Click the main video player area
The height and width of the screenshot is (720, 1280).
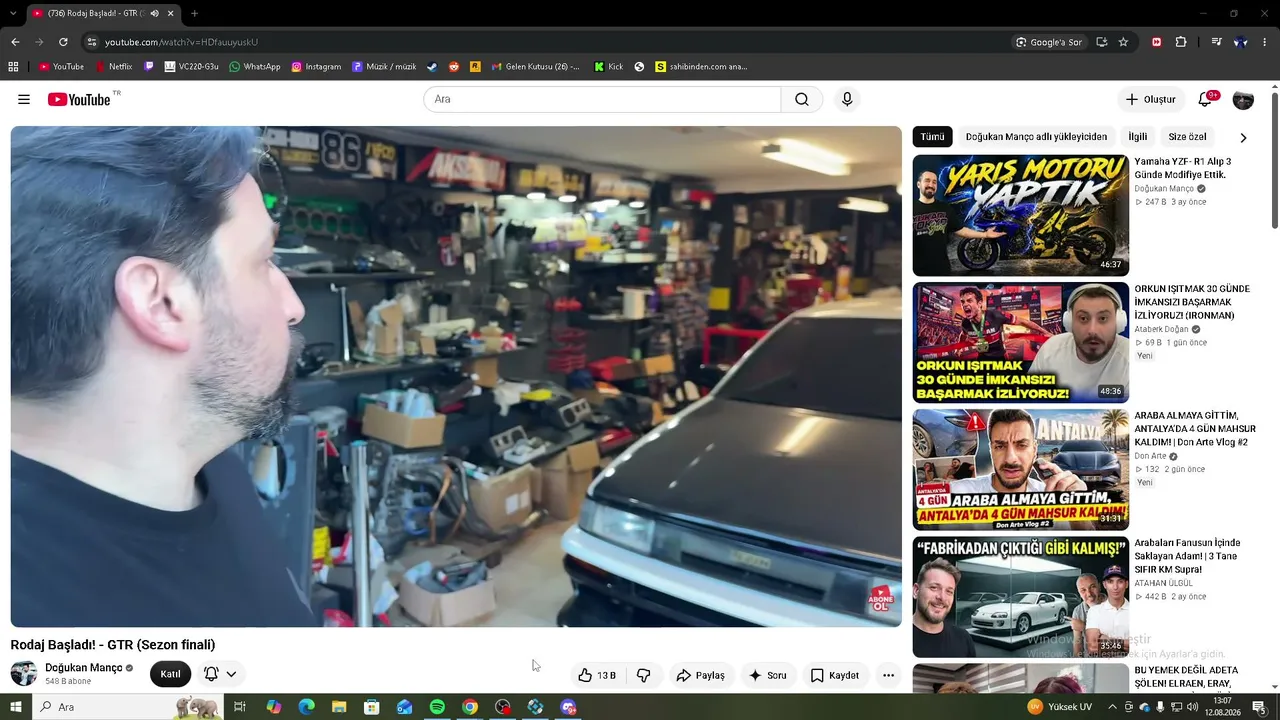(456, 377)
